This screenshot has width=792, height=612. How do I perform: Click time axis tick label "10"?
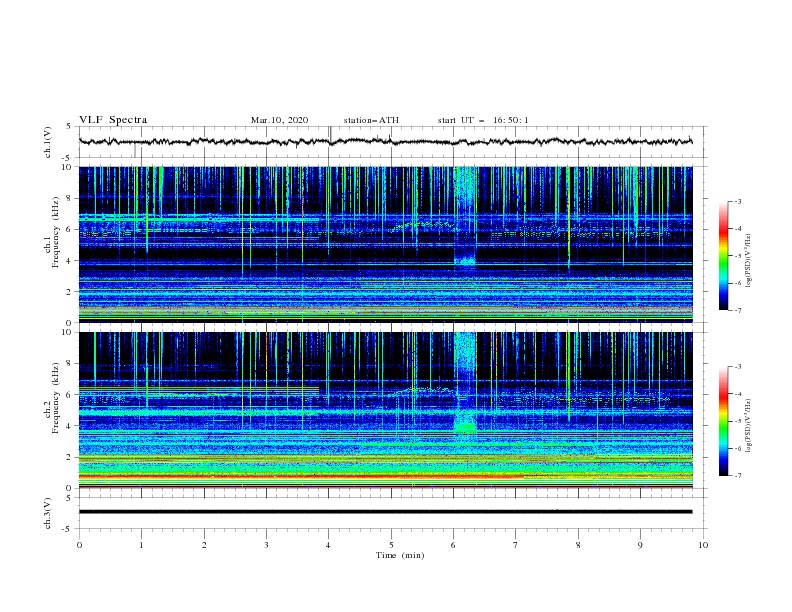coord(703,545)
